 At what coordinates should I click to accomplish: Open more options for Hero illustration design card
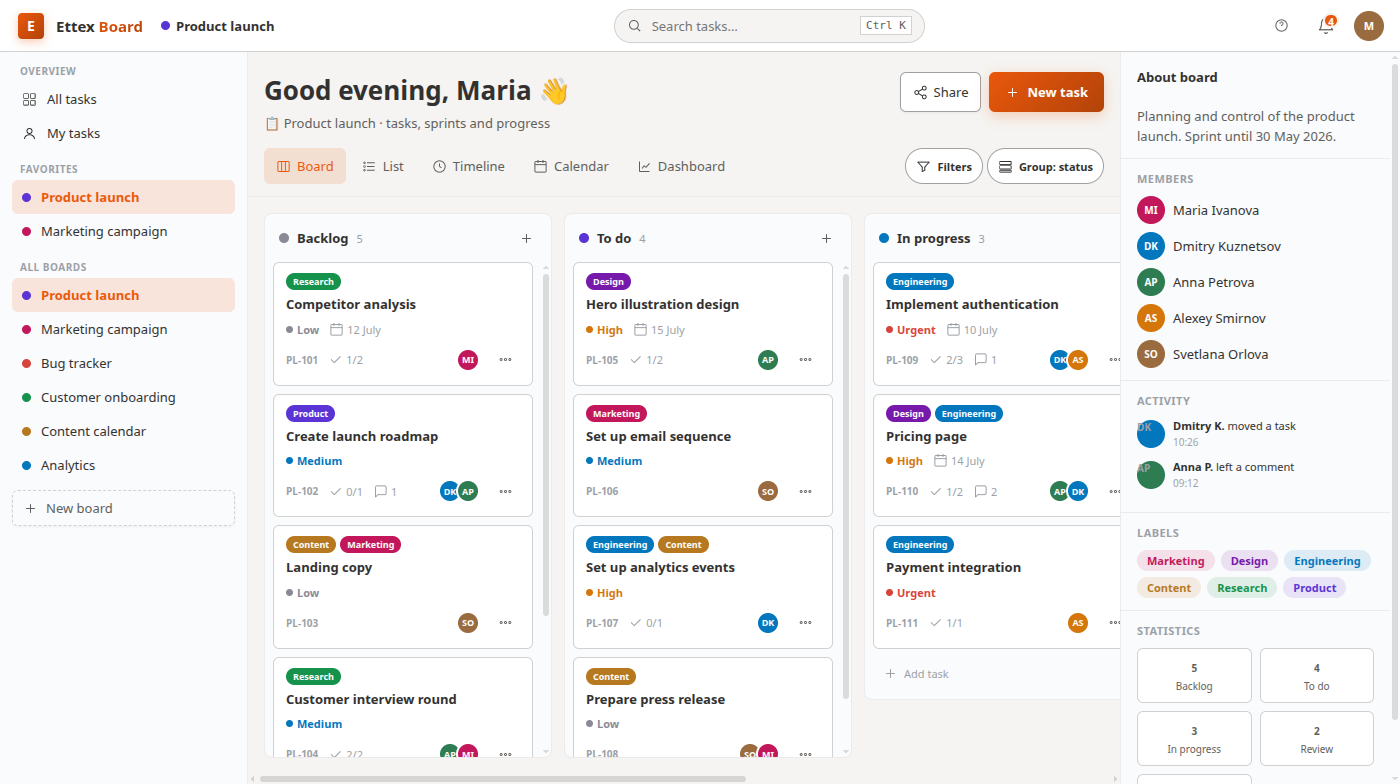point(805,360)
